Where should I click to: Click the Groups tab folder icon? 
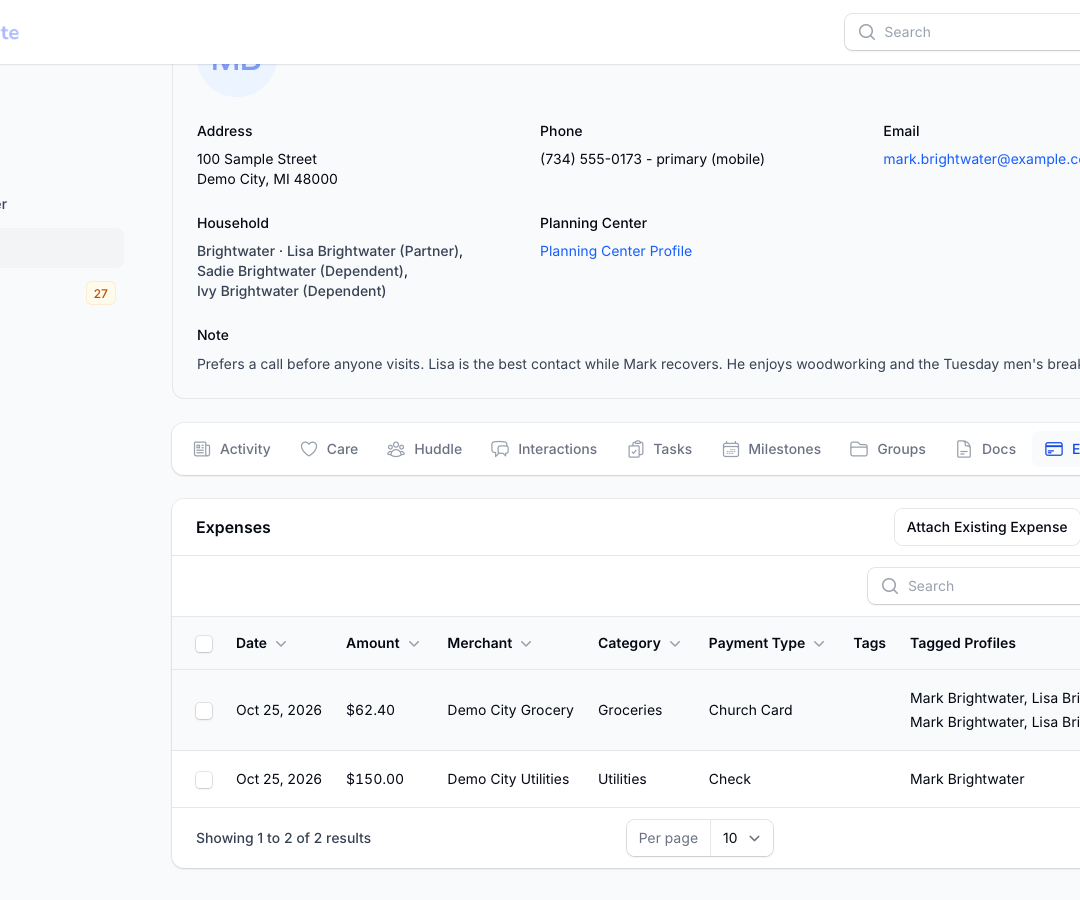point(859,449)
